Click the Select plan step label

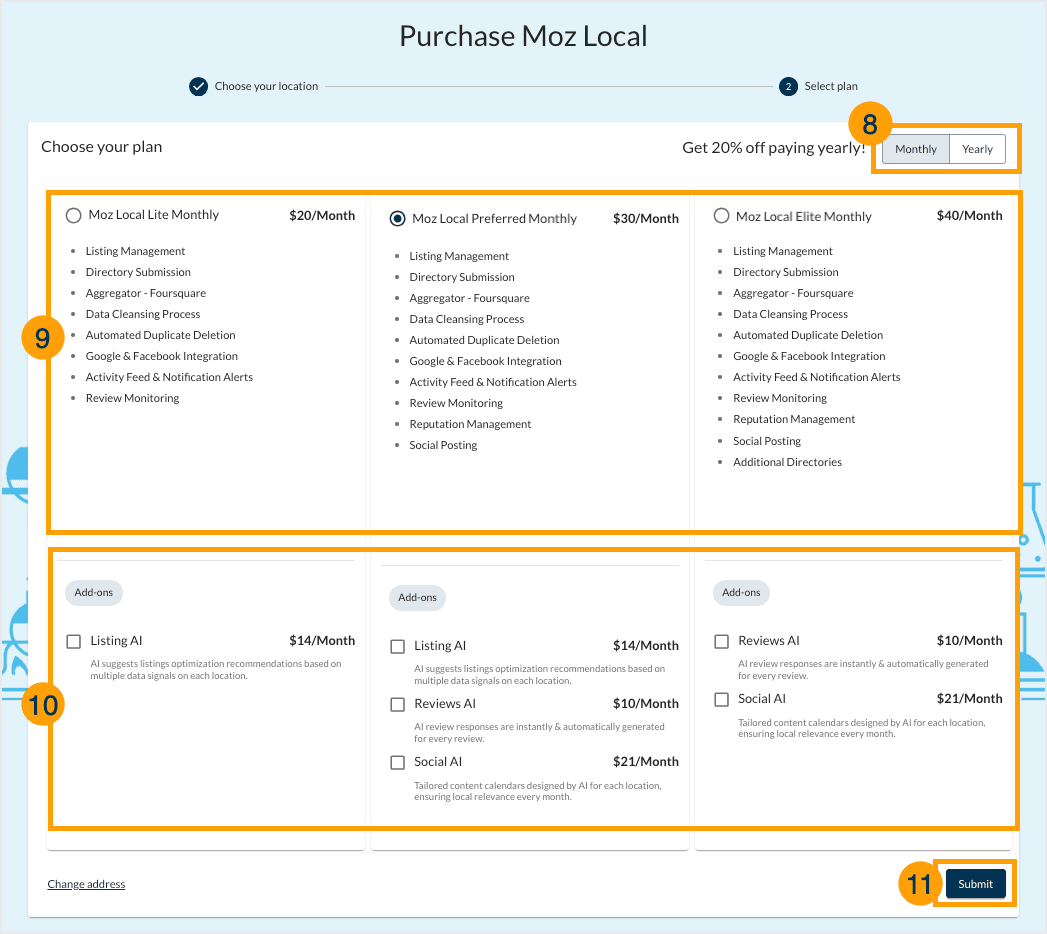829,86
